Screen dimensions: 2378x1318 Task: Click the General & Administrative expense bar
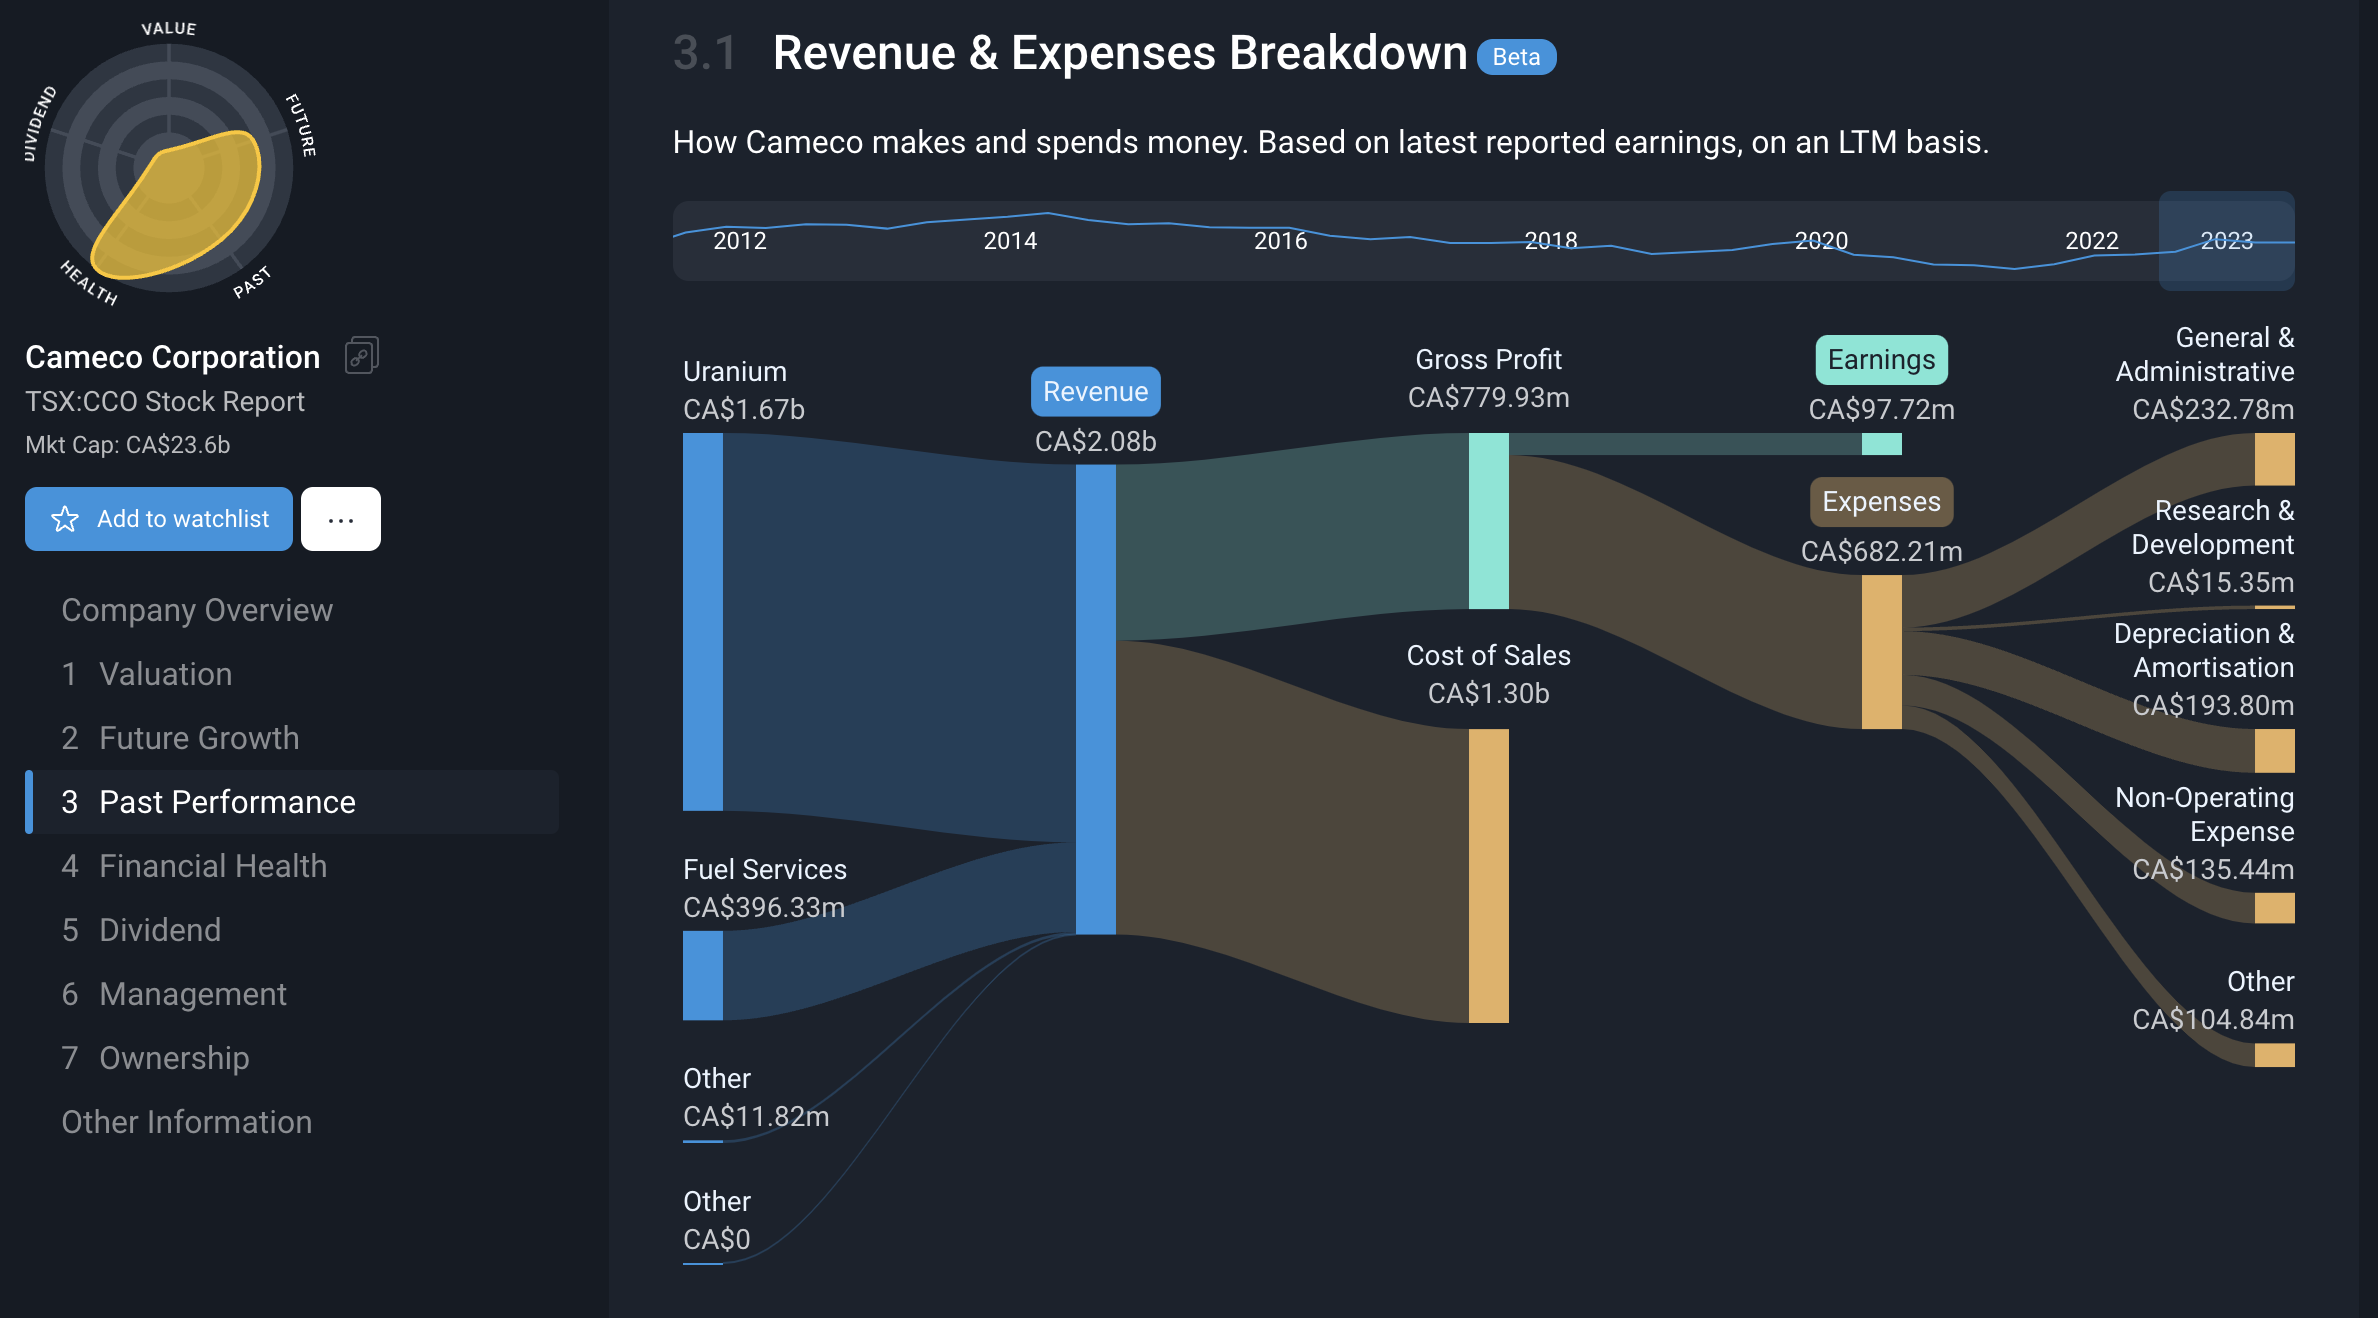point(2273,459)
